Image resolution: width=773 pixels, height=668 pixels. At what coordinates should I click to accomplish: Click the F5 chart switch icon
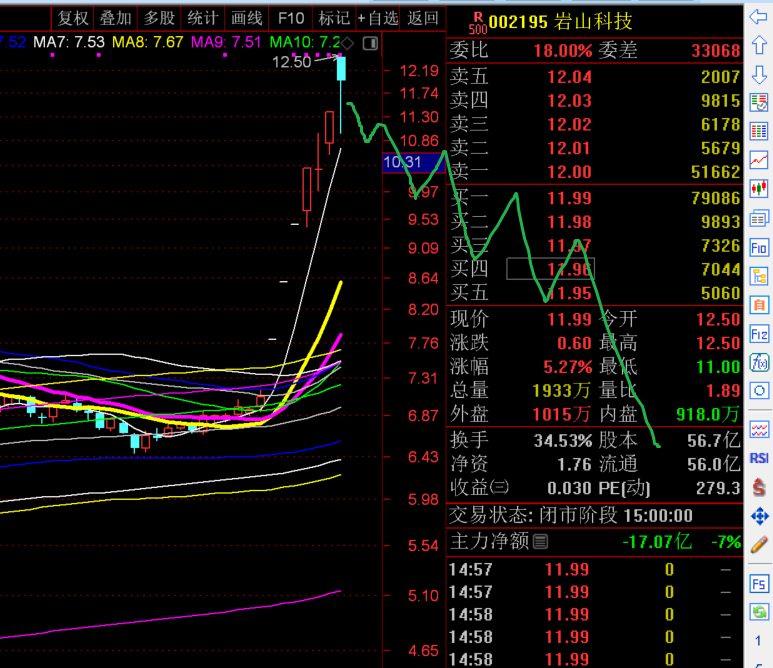759,584
